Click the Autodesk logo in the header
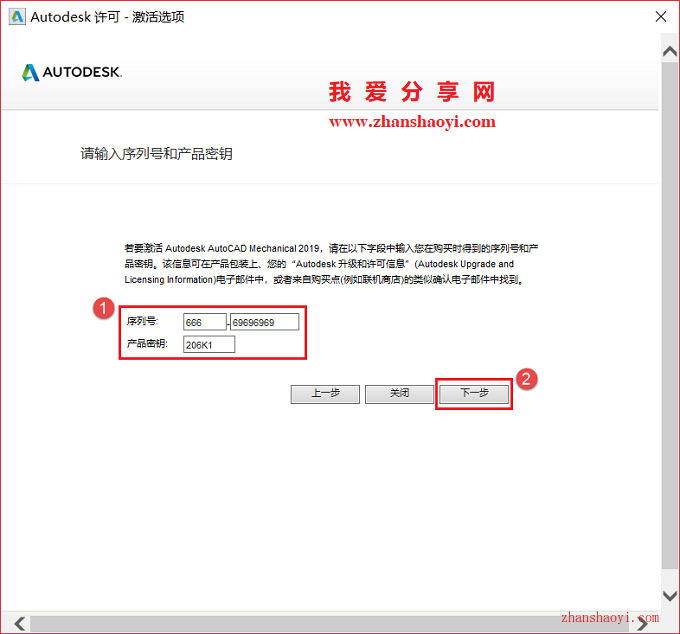The image size is (680, 634). (x=72, y=72)
